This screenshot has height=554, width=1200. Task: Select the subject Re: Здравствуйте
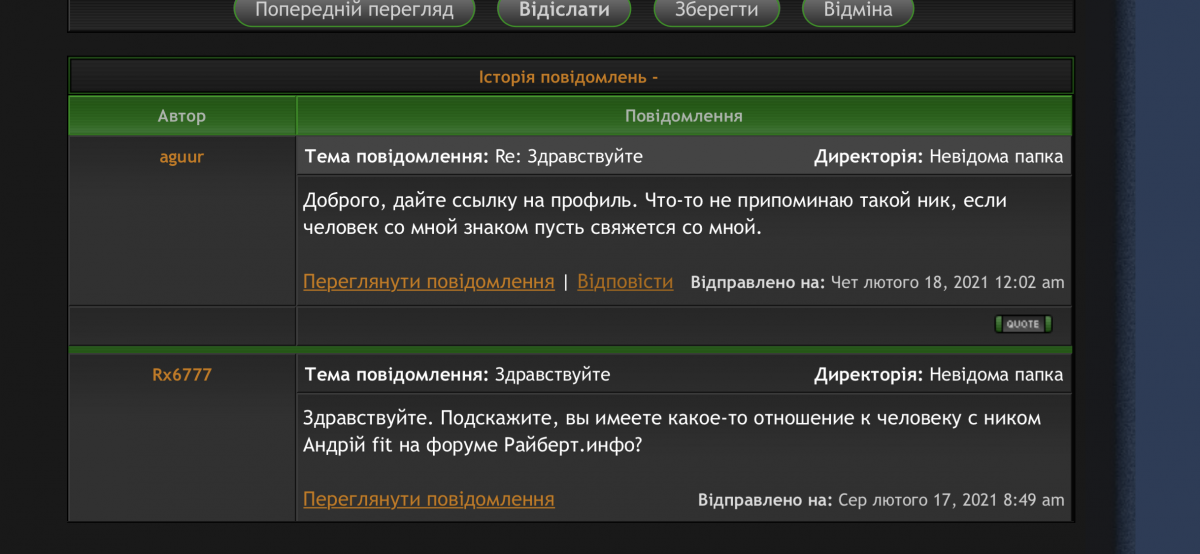[x=569, y=157]
